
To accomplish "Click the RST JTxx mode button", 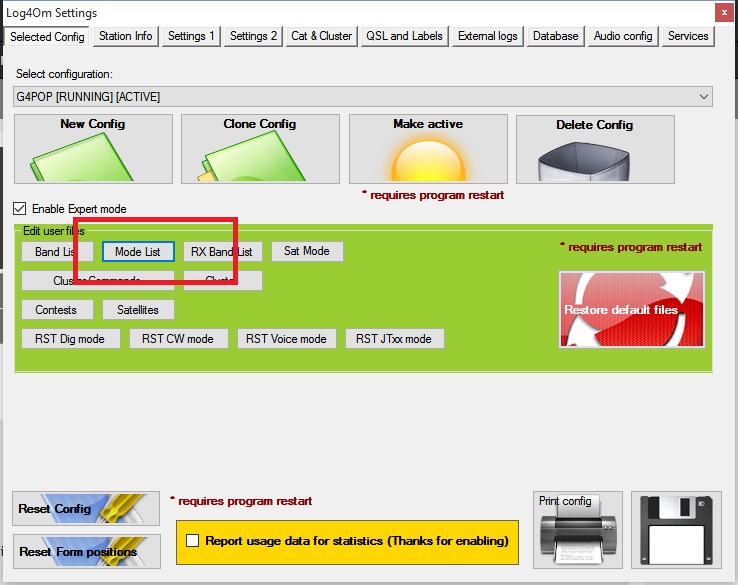I will [394, 339].
